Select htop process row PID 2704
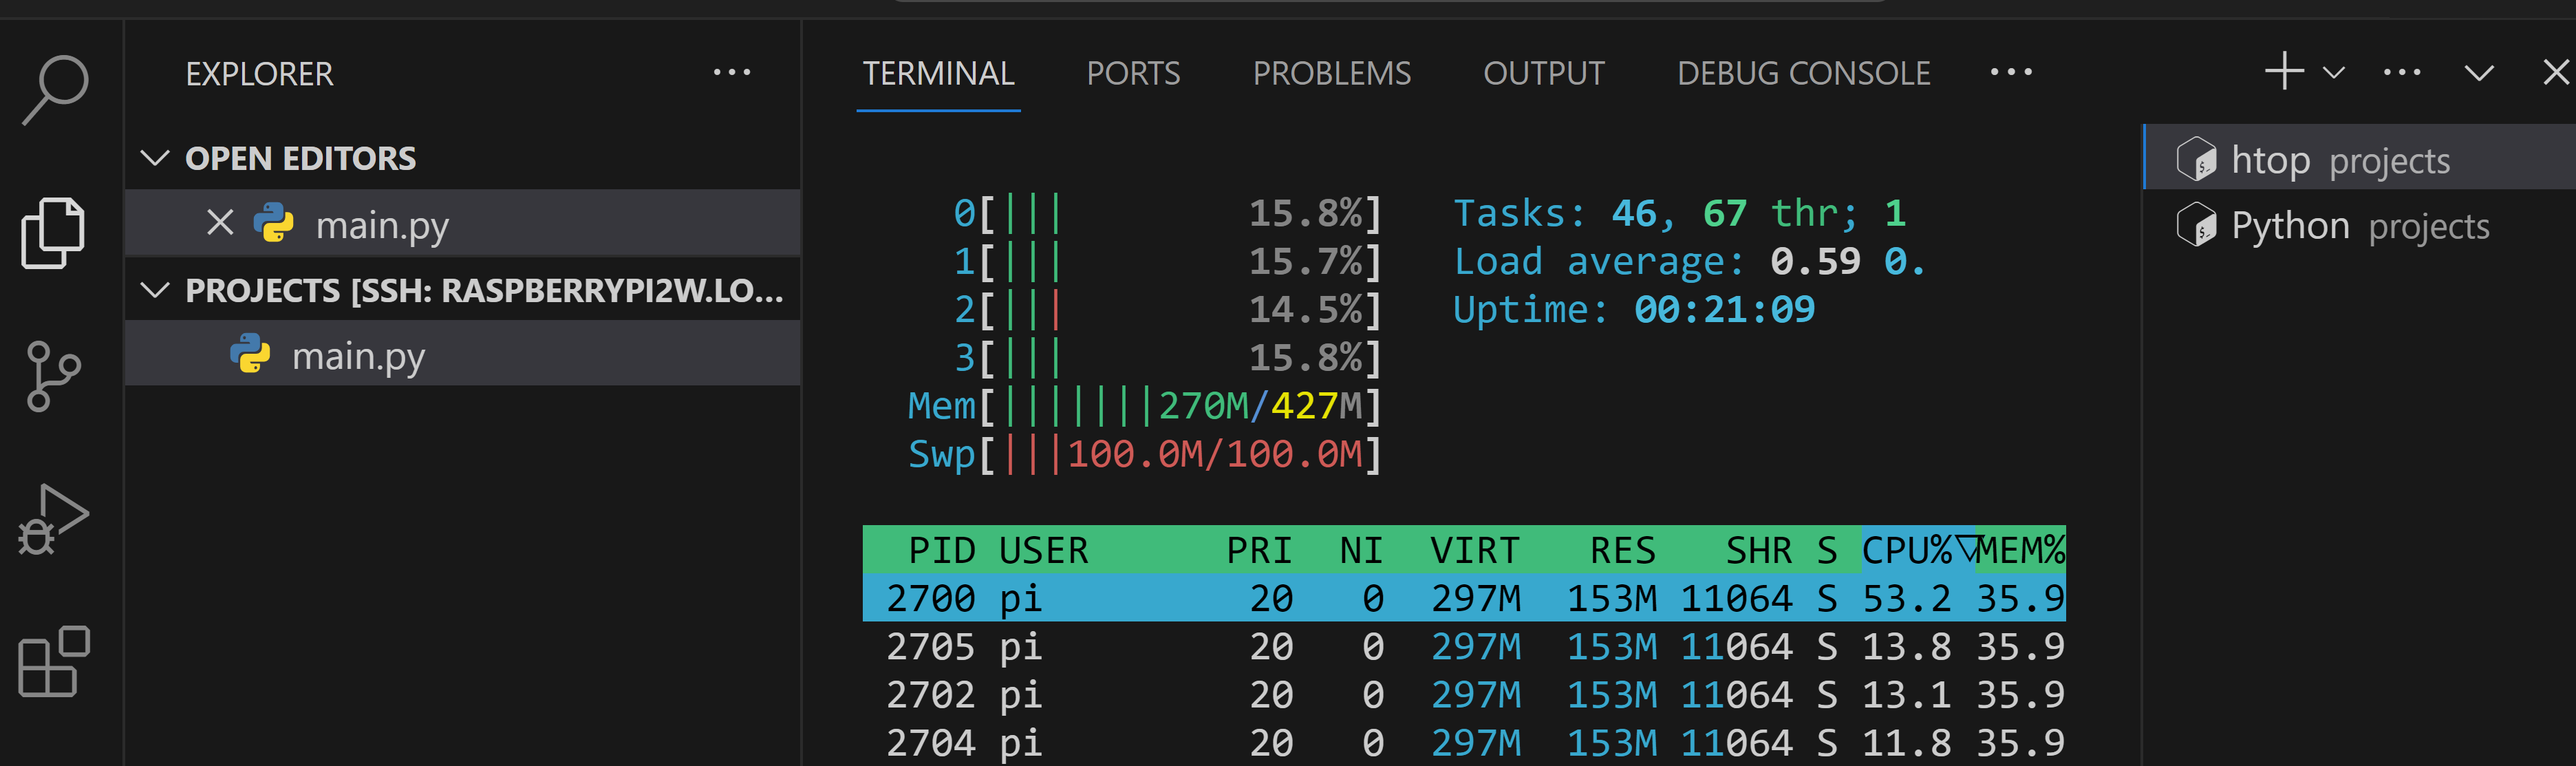2576x766 pixels. [x=1464, y=742]
